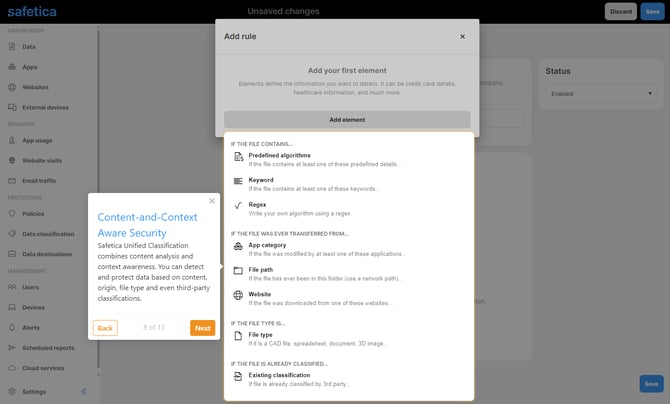
Task: Click Back in the tour popup
Action: pos(105,327)
